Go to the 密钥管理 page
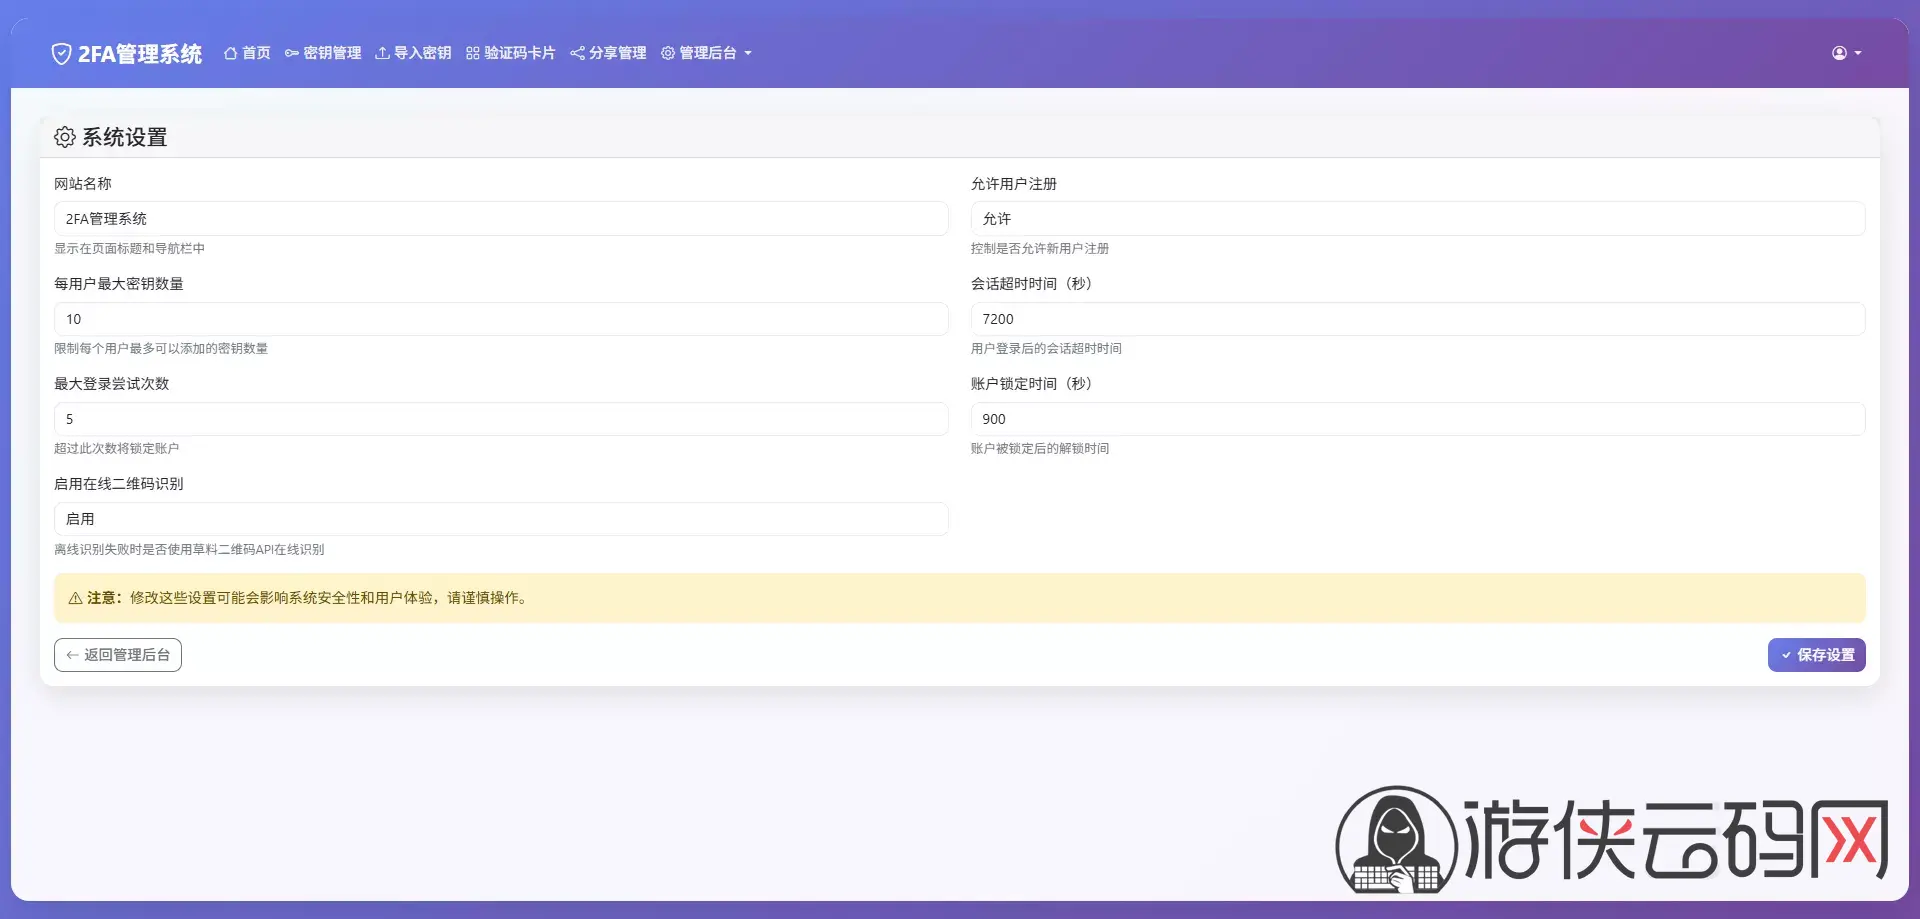Screen dimensions: 1920x919 point(332,53)
